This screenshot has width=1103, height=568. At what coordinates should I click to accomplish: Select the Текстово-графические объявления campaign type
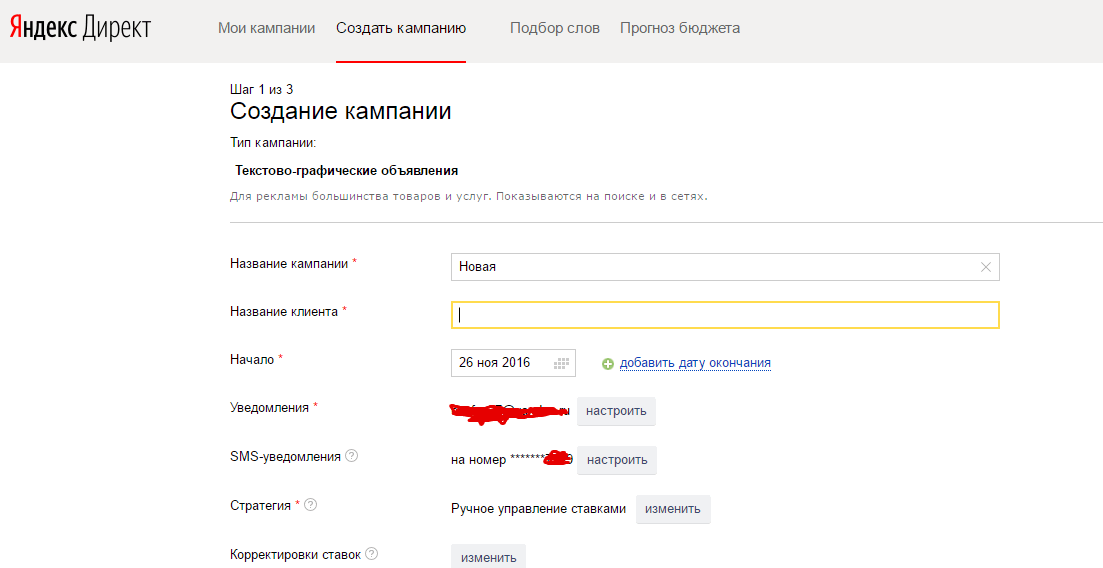(346, 170)
